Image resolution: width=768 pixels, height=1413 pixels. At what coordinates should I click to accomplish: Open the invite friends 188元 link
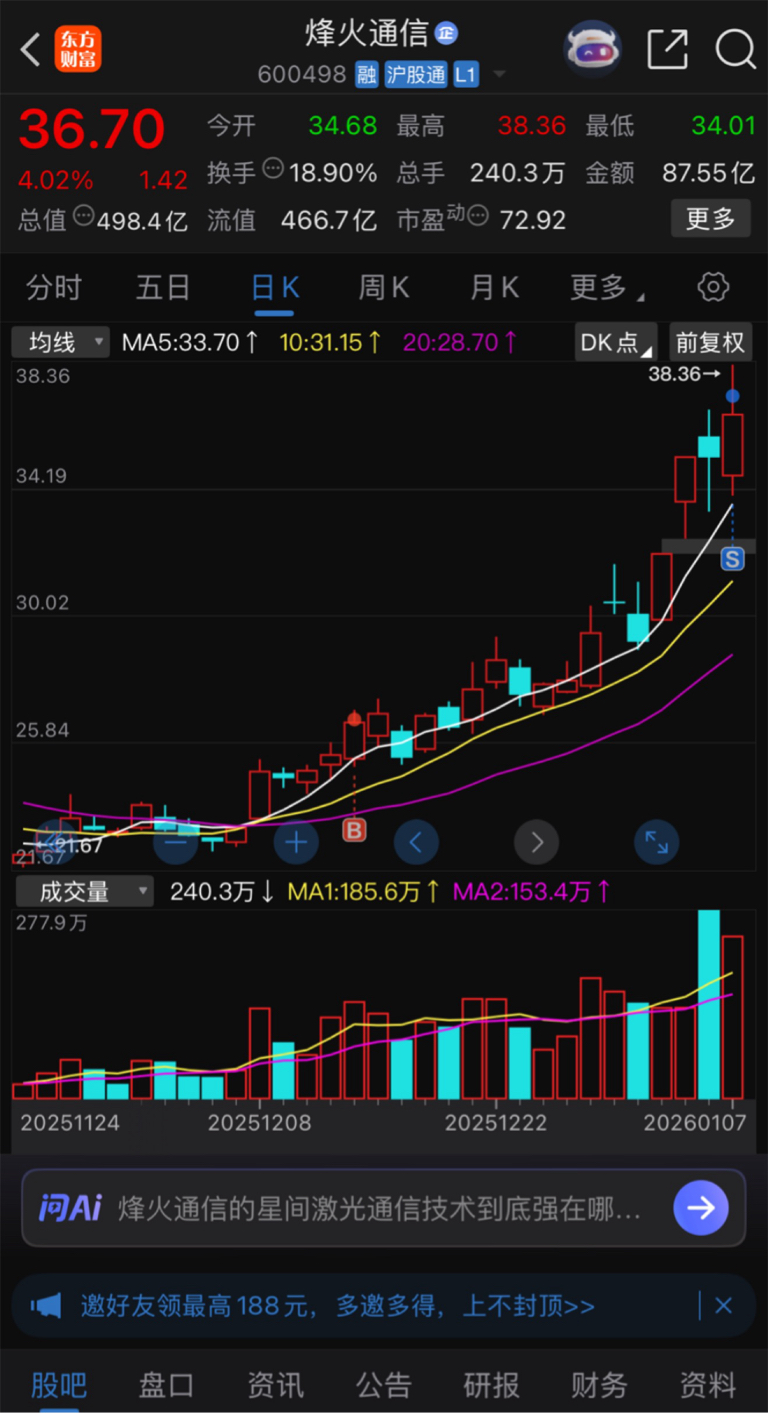338,1306
